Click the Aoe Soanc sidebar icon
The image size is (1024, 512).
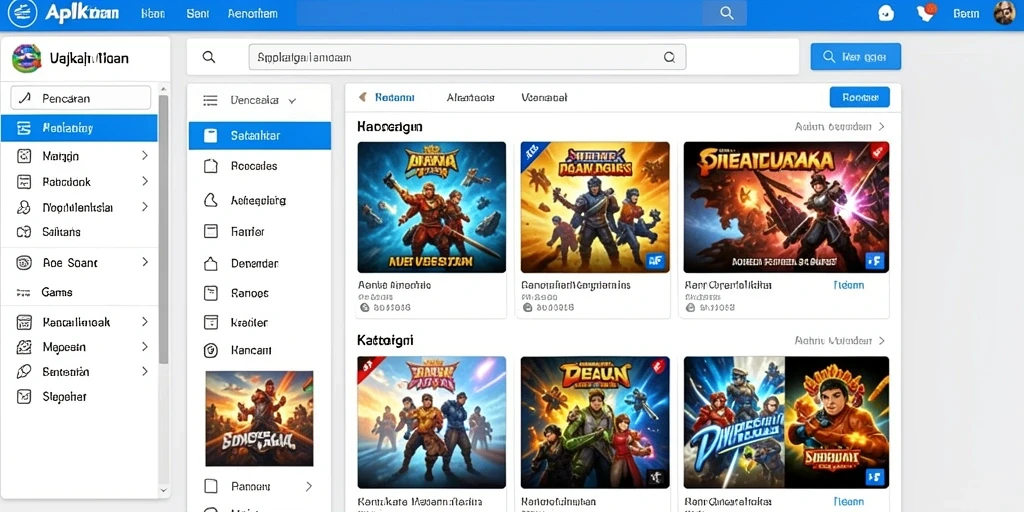pyautogui.click(x=24, y=263)
